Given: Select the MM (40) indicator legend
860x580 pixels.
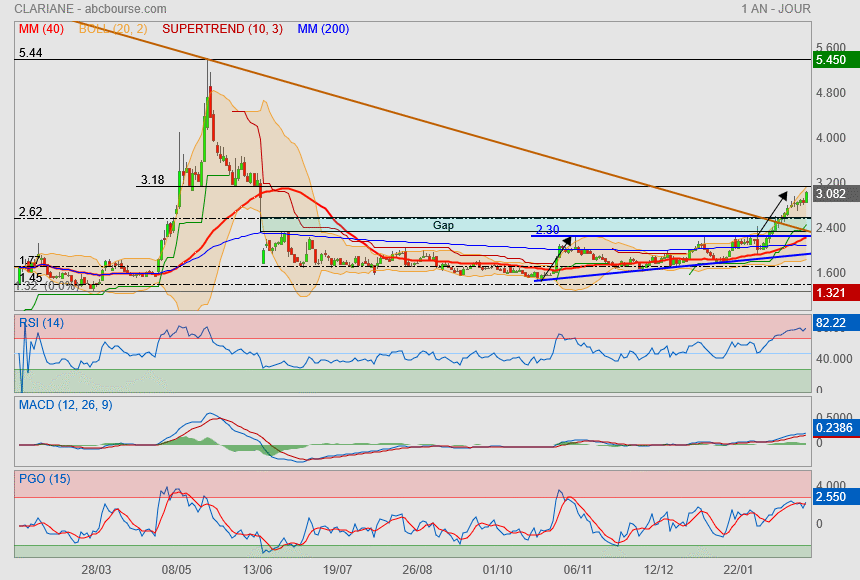Looking at the screenshot, I should point(41,29).
